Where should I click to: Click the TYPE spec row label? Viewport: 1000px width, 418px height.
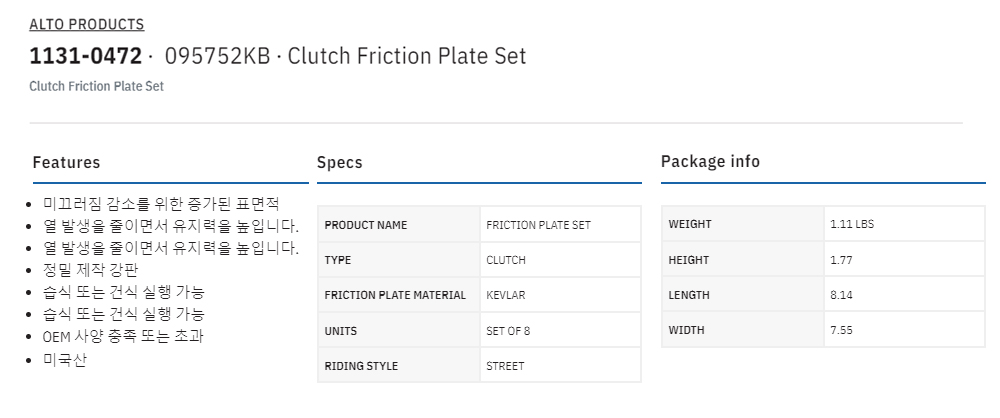click(338, 260)
